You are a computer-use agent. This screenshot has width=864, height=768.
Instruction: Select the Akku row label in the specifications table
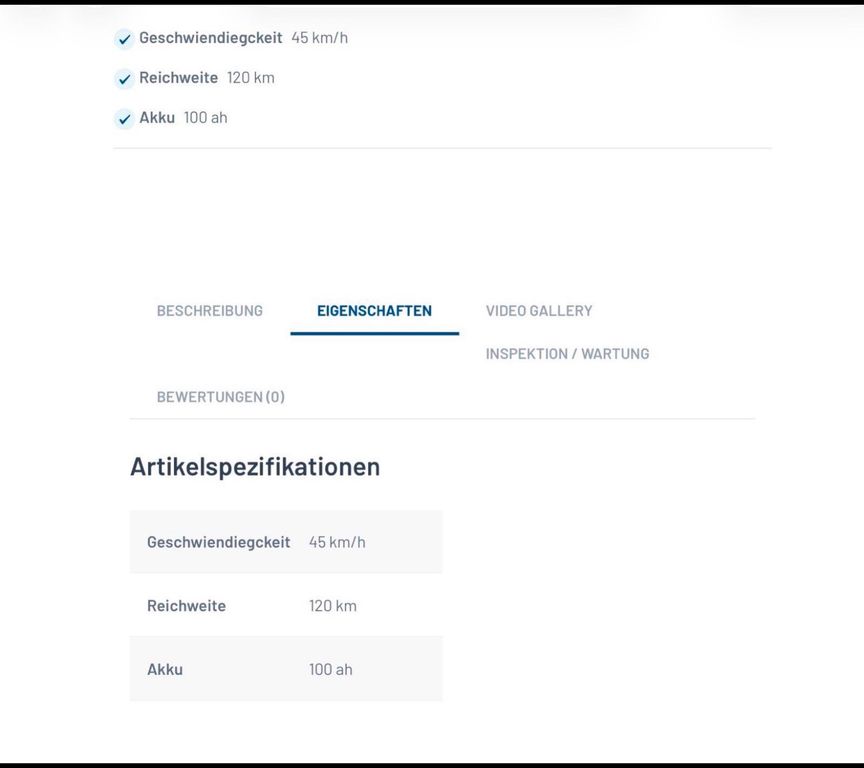tap(165, 670)
